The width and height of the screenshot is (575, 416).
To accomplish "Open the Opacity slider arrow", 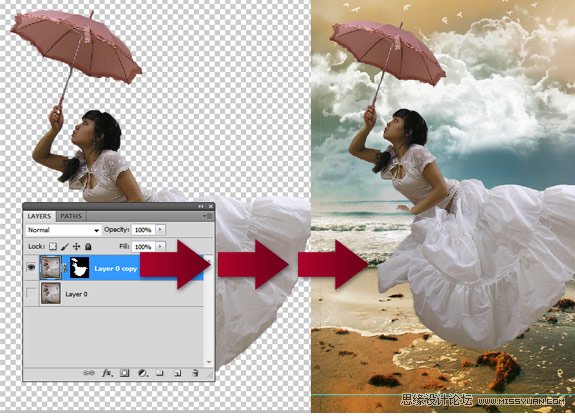I will pyautogui.click(x=160, y=230).
